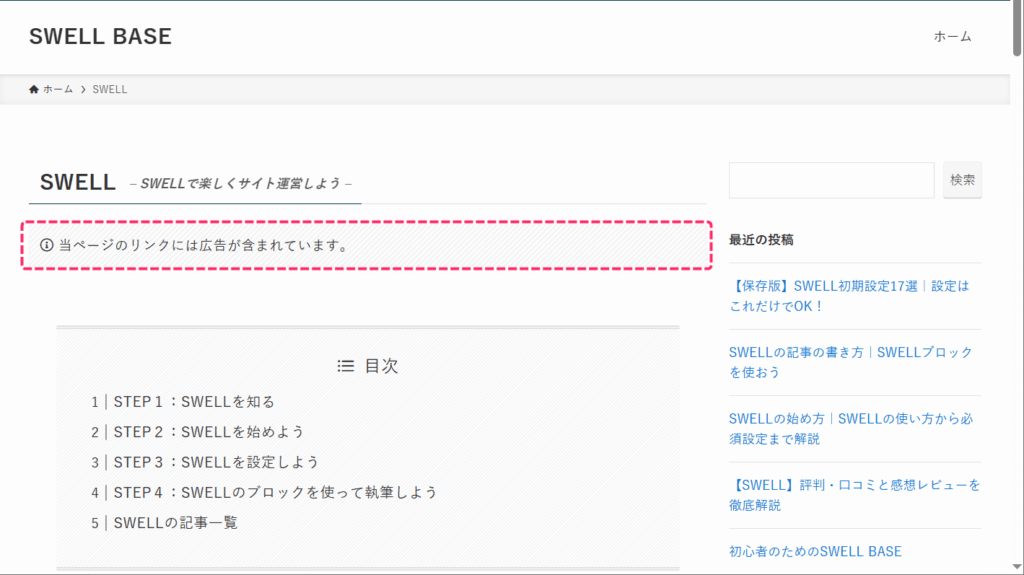Open the ホーム navigation menu item
Image resolution: width=1024 pixels, height=575 pixels.
pos(952,37)
